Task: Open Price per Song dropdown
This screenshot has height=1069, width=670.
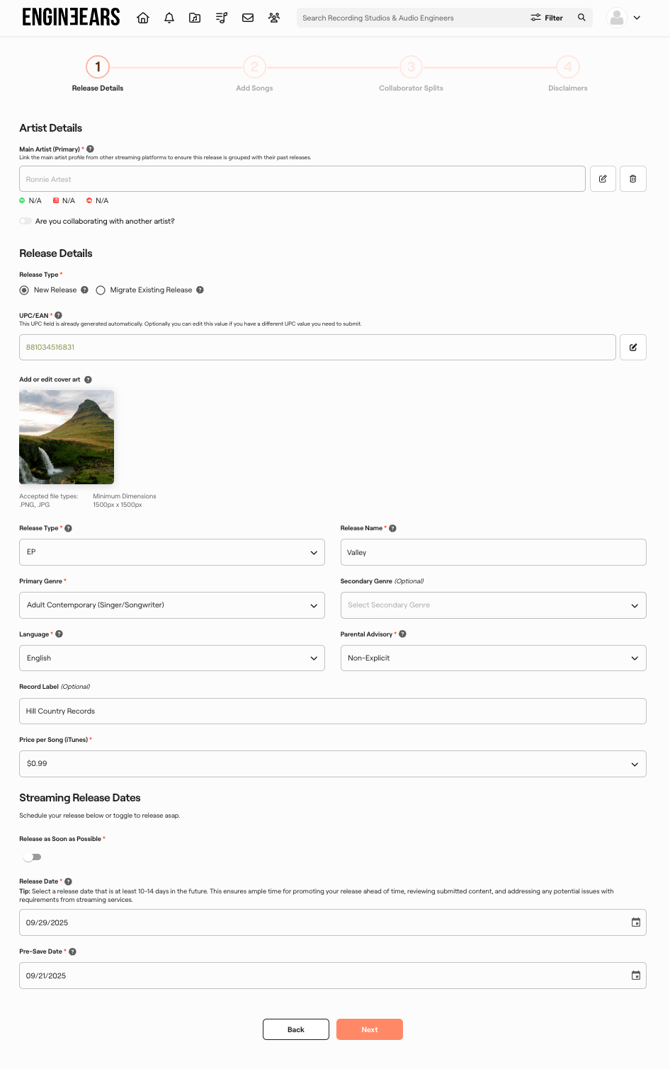Action: 332,764
